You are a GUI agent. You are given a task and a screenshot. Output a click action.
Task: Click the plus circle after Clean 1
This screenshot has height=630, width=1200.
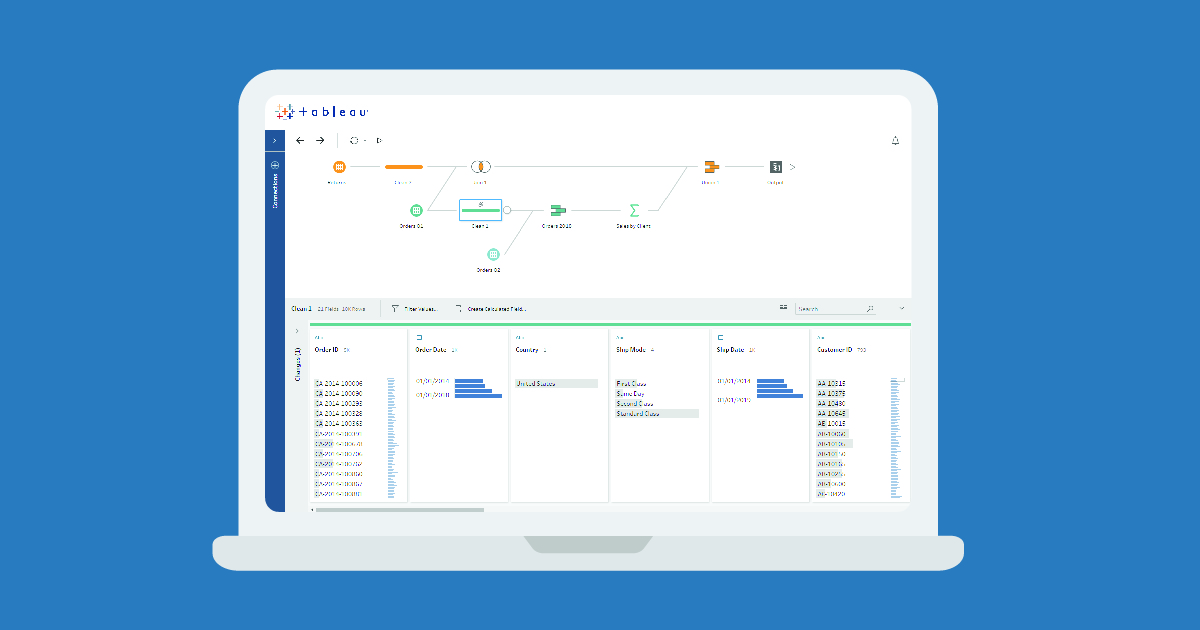point(507,210)
